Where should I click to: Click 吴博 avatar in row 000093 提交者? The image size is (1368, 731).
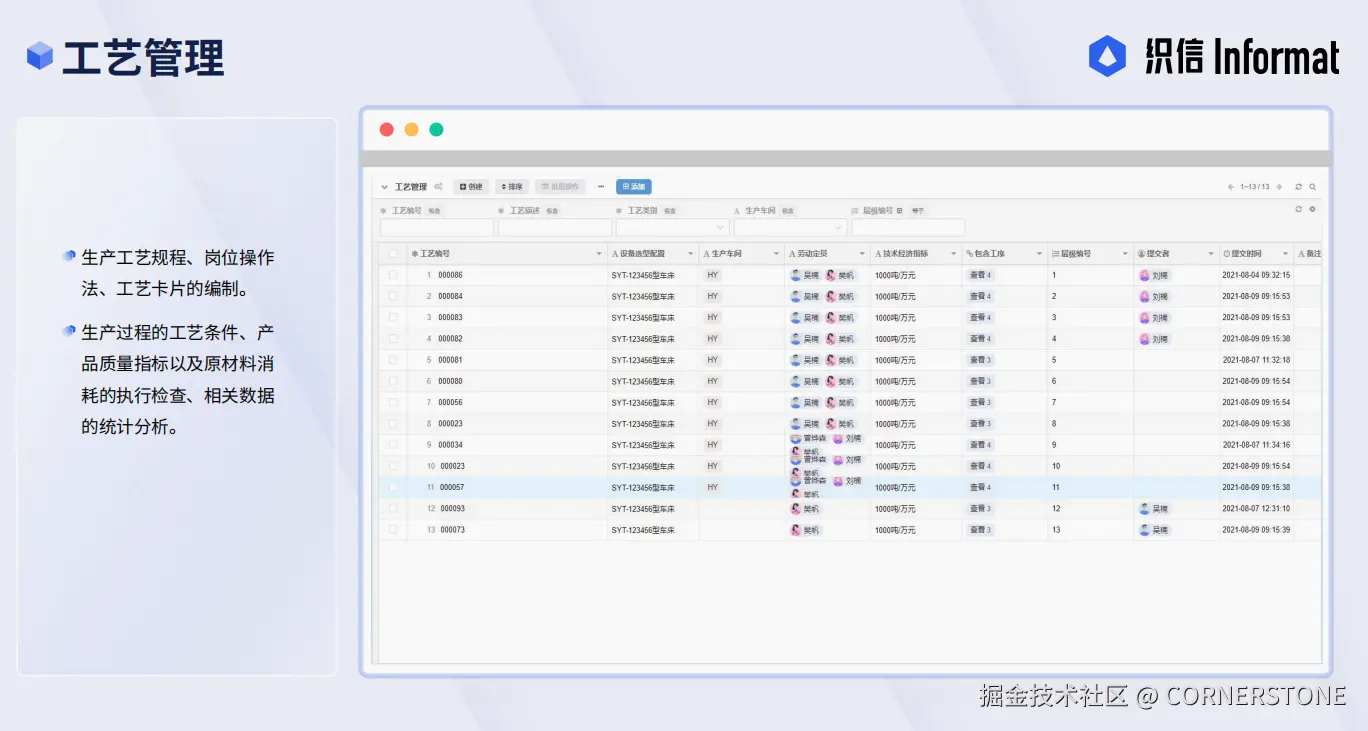click(1144, 509)
